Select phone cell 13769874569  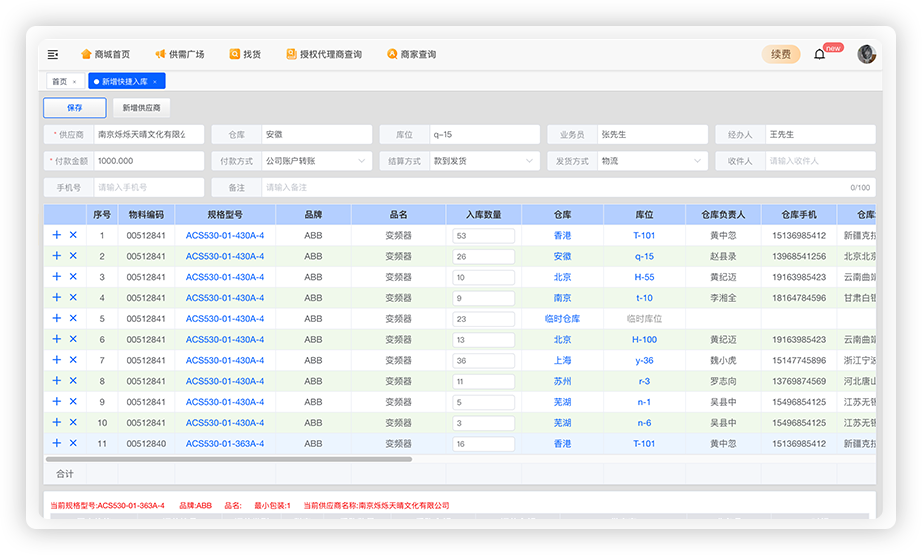pos(799,382)
